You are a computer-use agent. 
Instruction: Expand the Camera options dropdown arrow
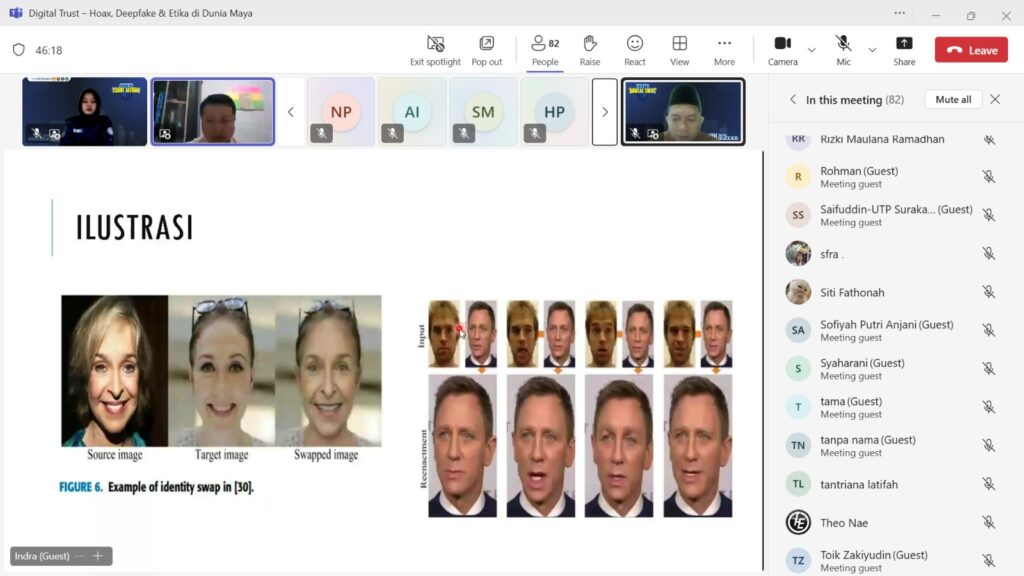click(x=811, y=50)
